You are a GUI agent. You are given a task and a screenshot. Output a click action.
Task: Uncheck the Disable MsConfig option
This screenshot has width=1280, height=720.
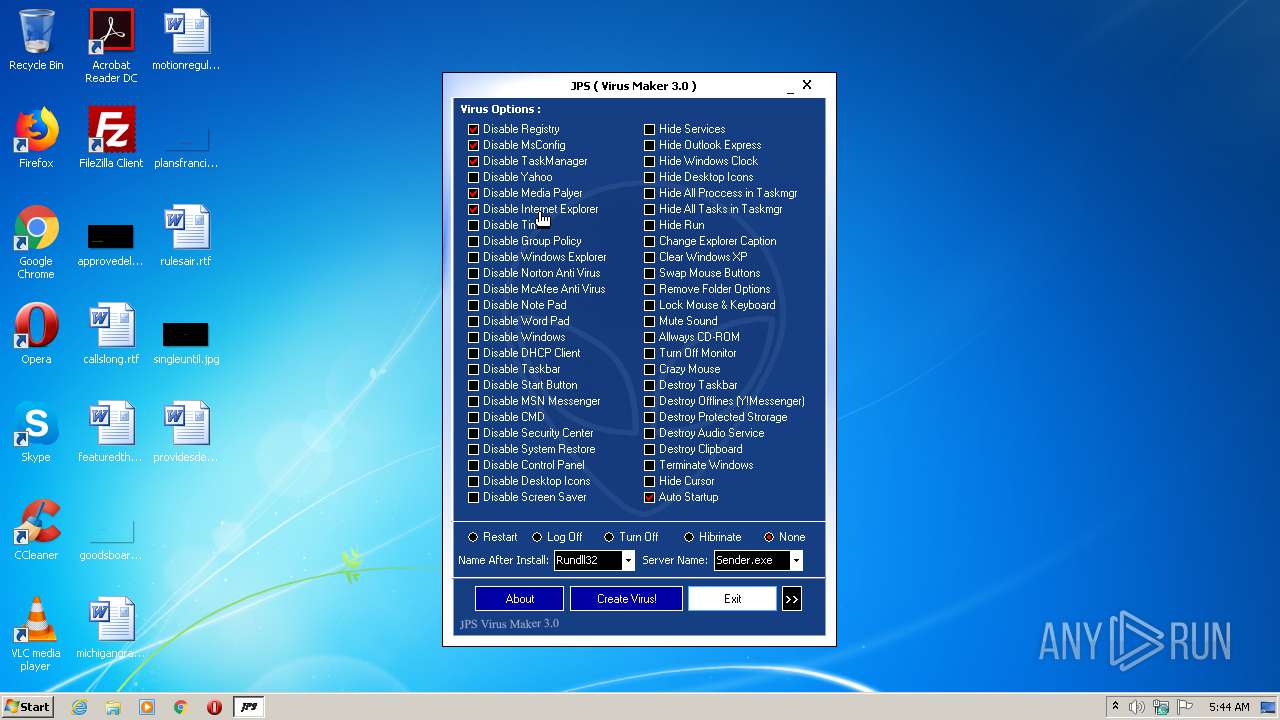coord(474,145)
